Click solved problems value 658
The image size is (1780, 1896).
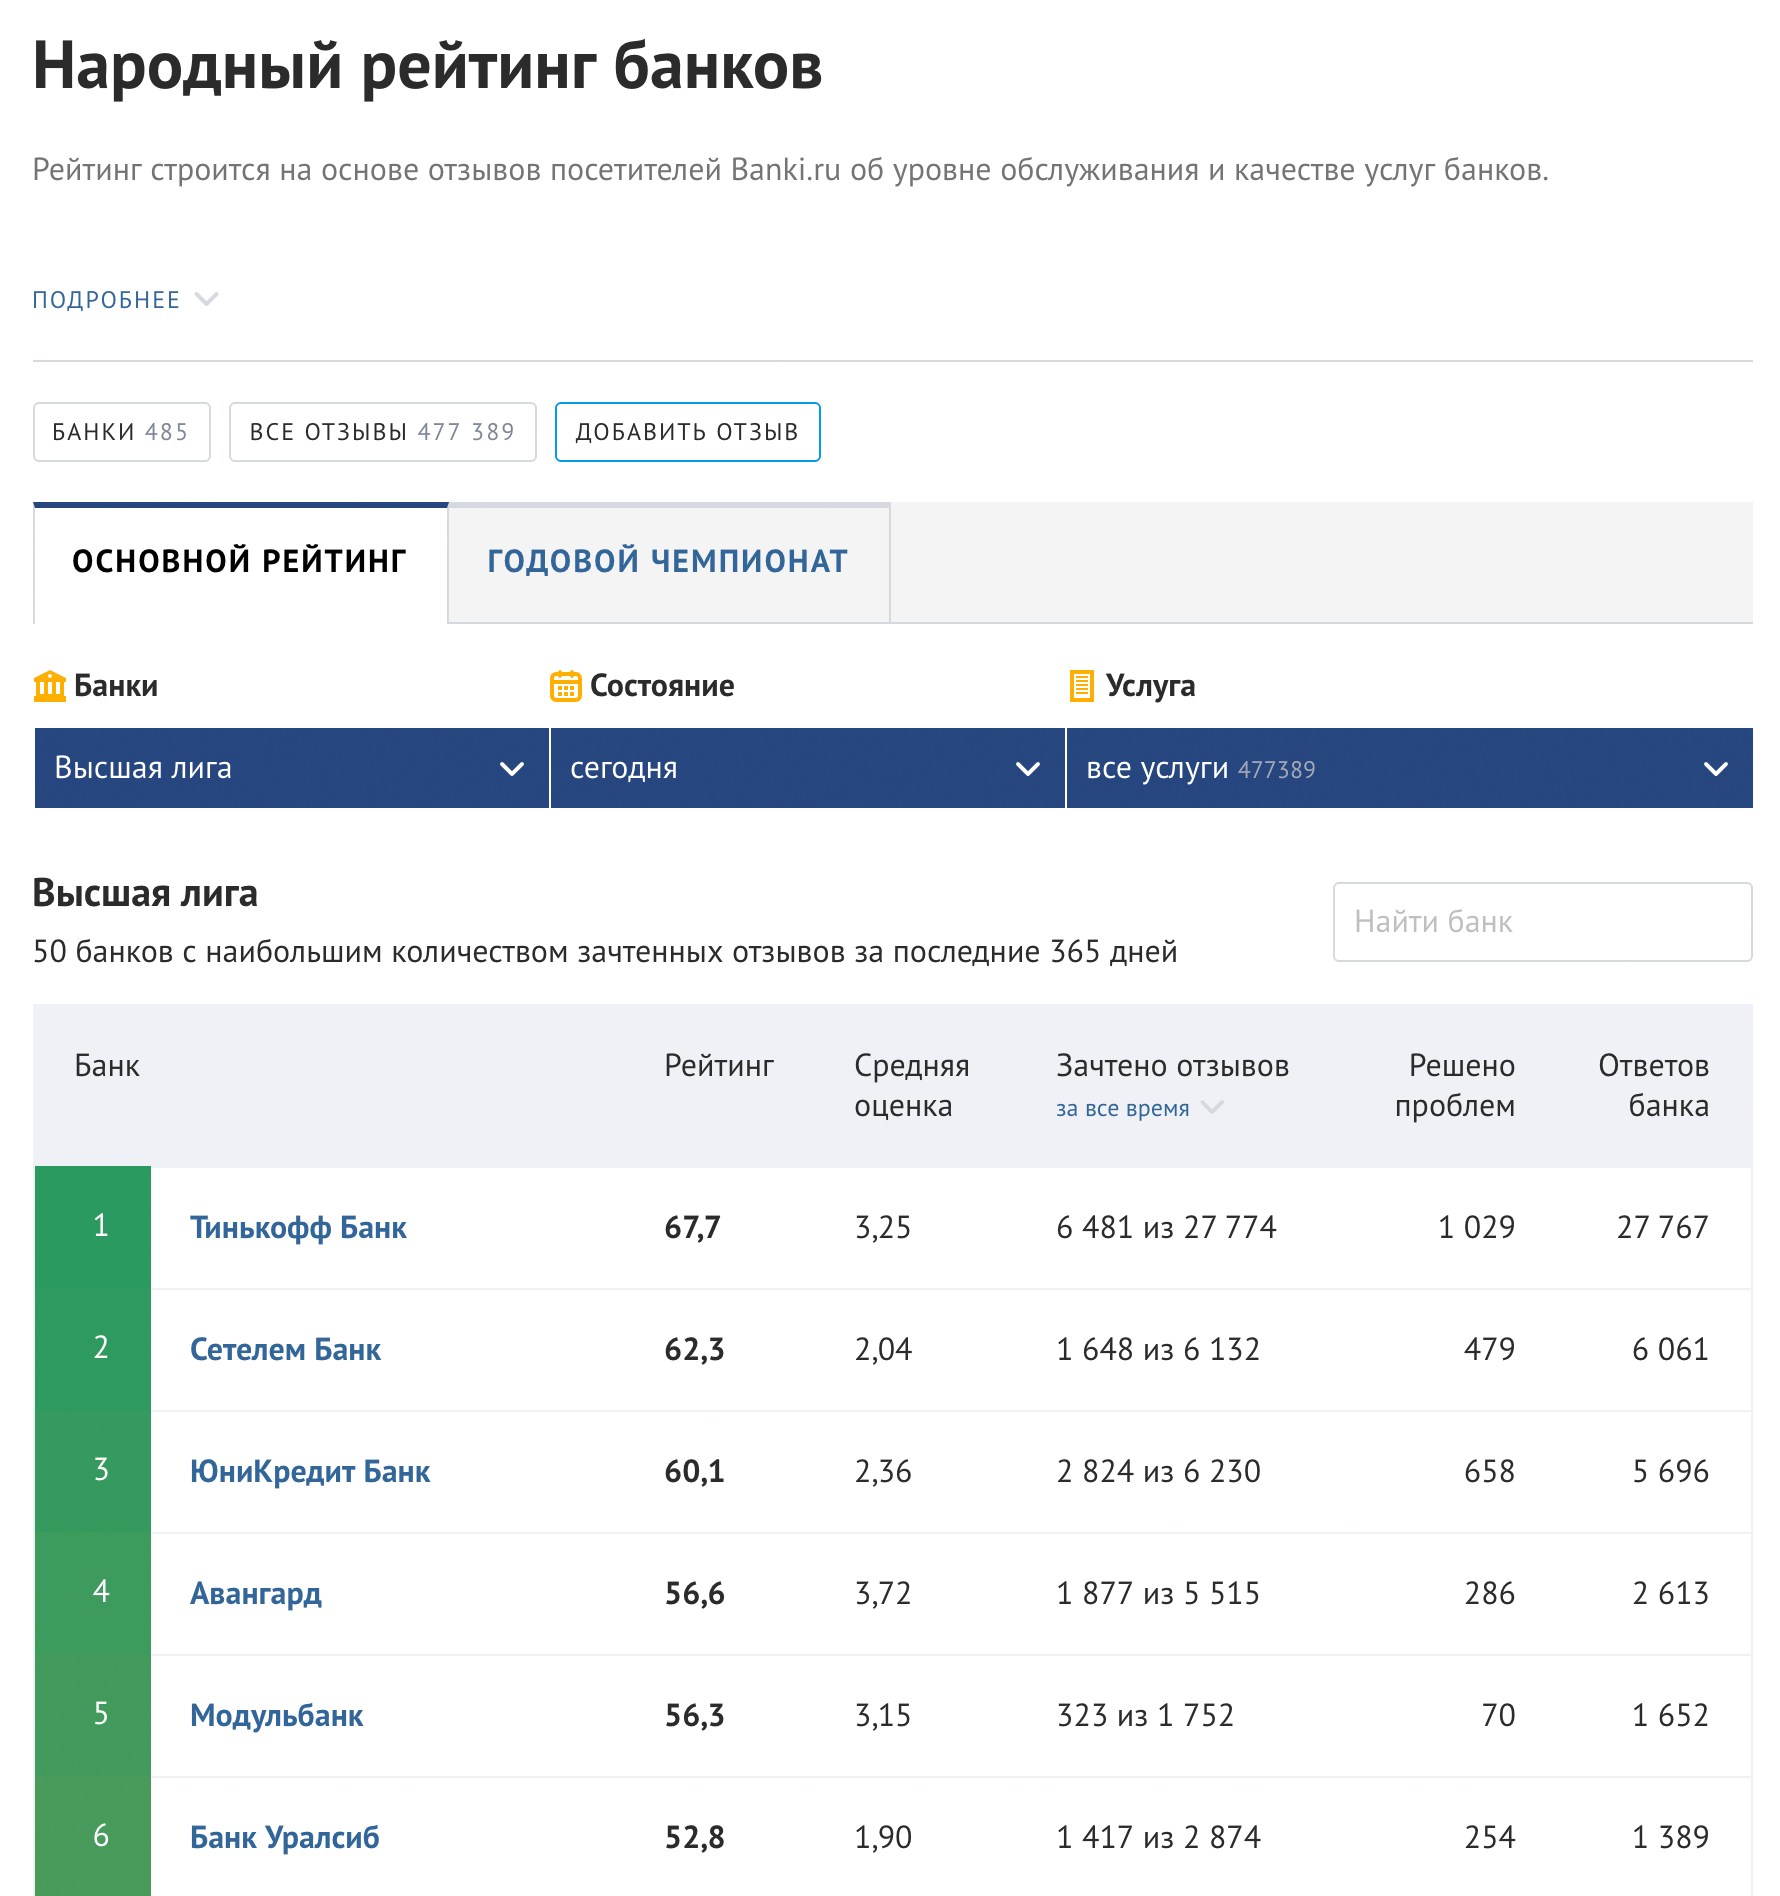tap(1490, 1471)
